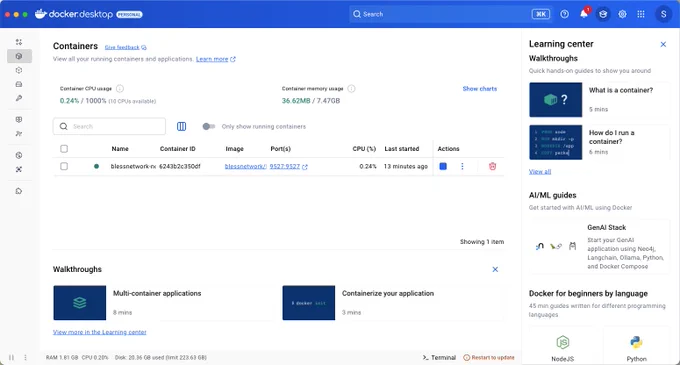Sort by the Image column header

(x=235, y=149)
